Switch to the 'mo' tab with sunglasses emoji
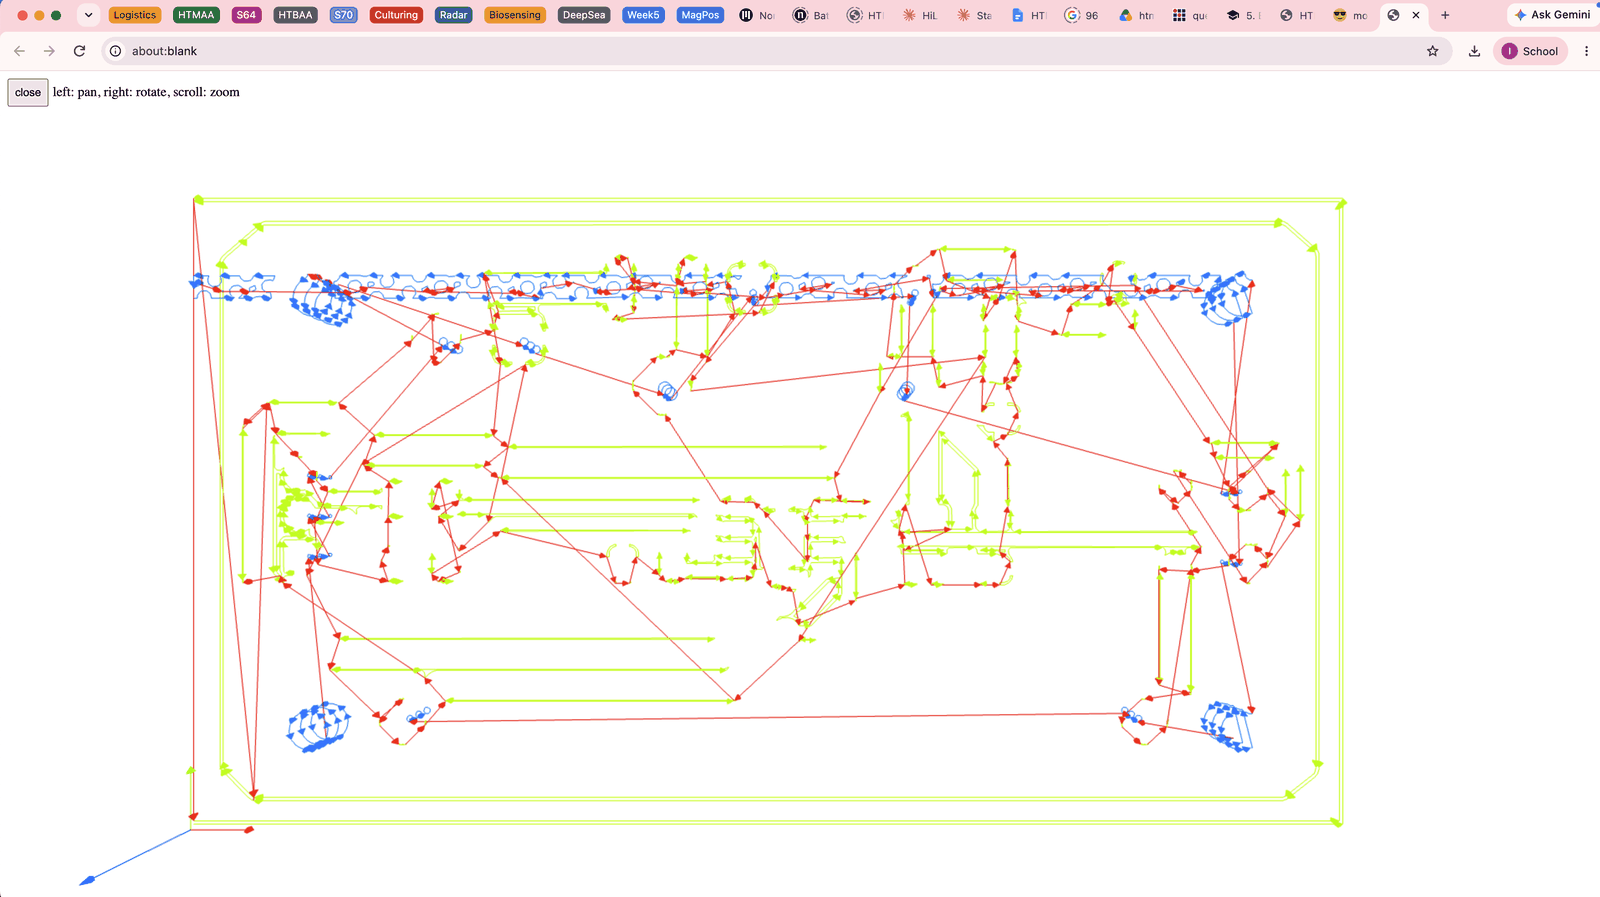 coord(1351,15)
